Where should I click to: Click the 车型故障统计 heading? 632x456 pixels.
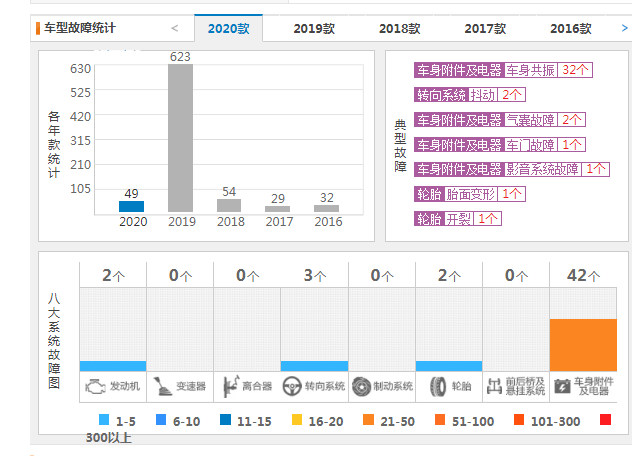pos(80,28)
